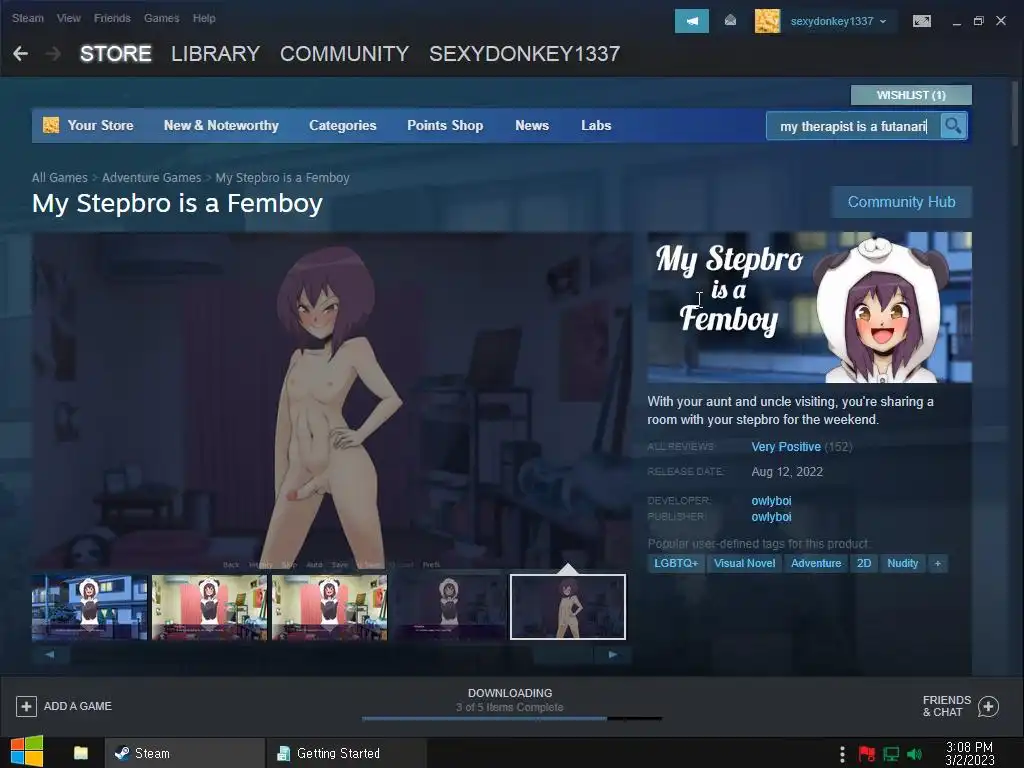Switch to the COMMUNITY tab
This screenshot has width=1024, height=768.
coord(344,54)
